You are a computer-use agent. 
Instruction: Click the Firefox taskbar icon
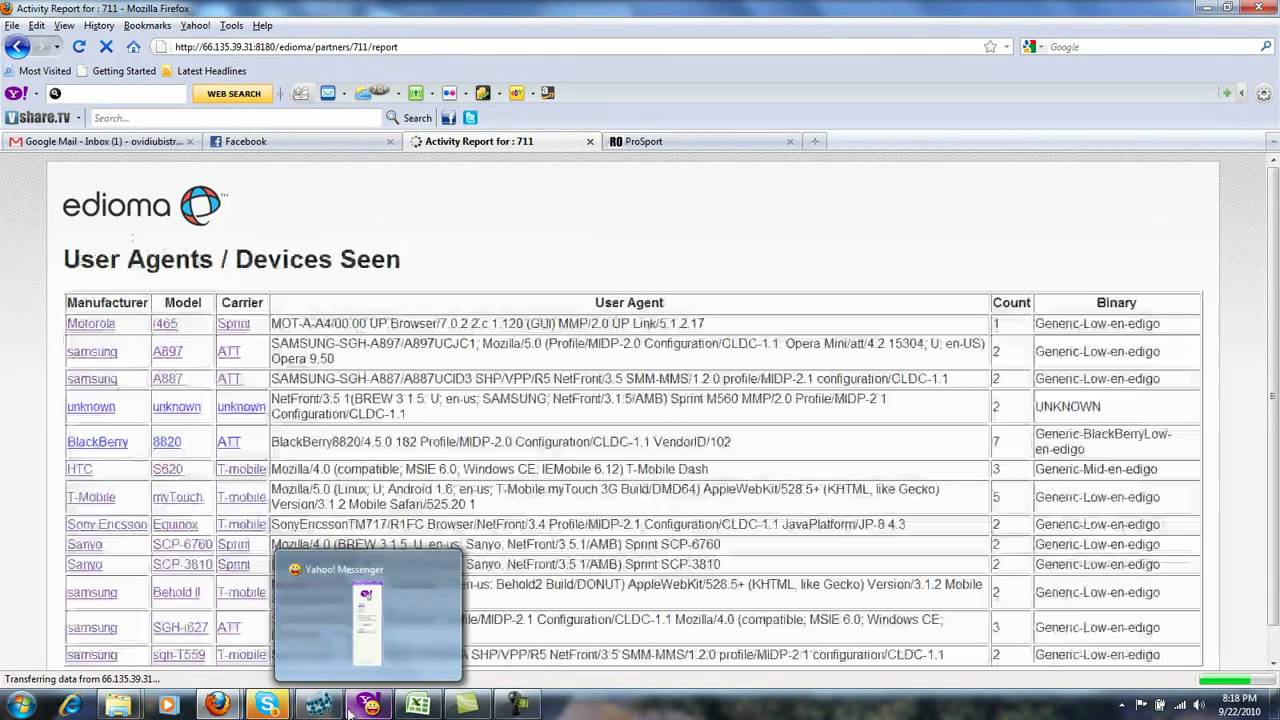[218, 705]
